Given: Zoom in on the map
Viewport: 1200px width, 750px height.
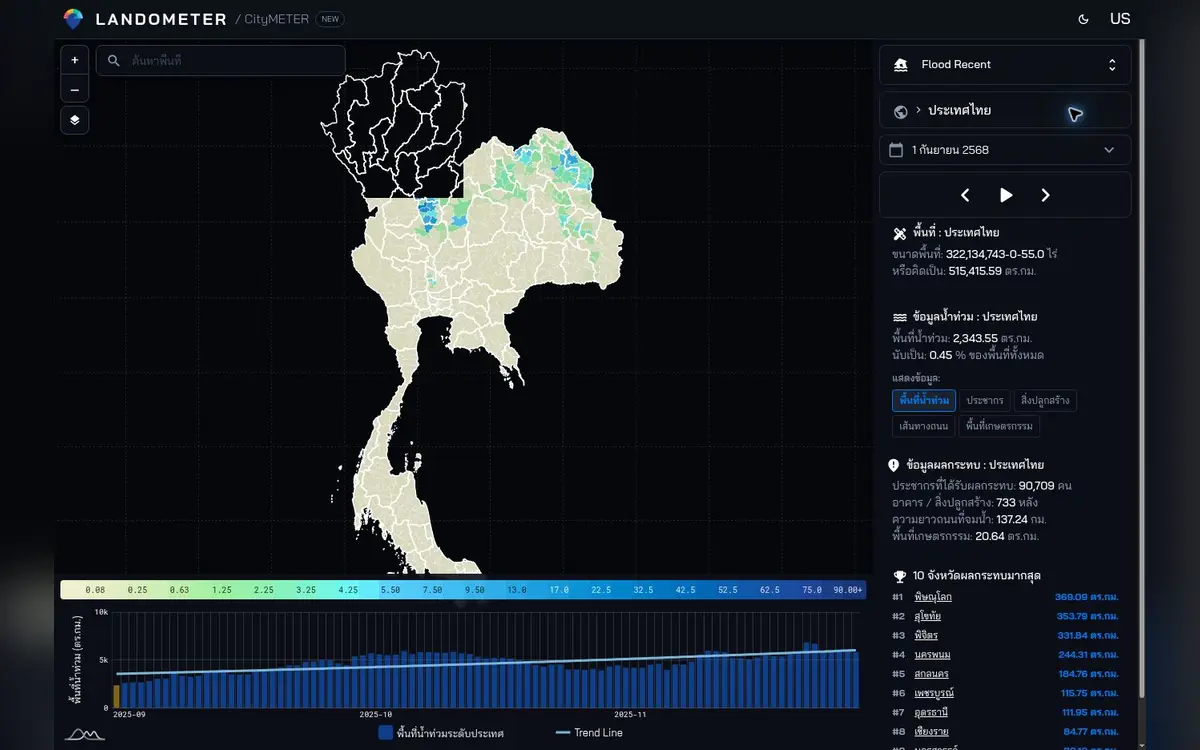Looking at the screenshot, I should click(x=75, y=60).
